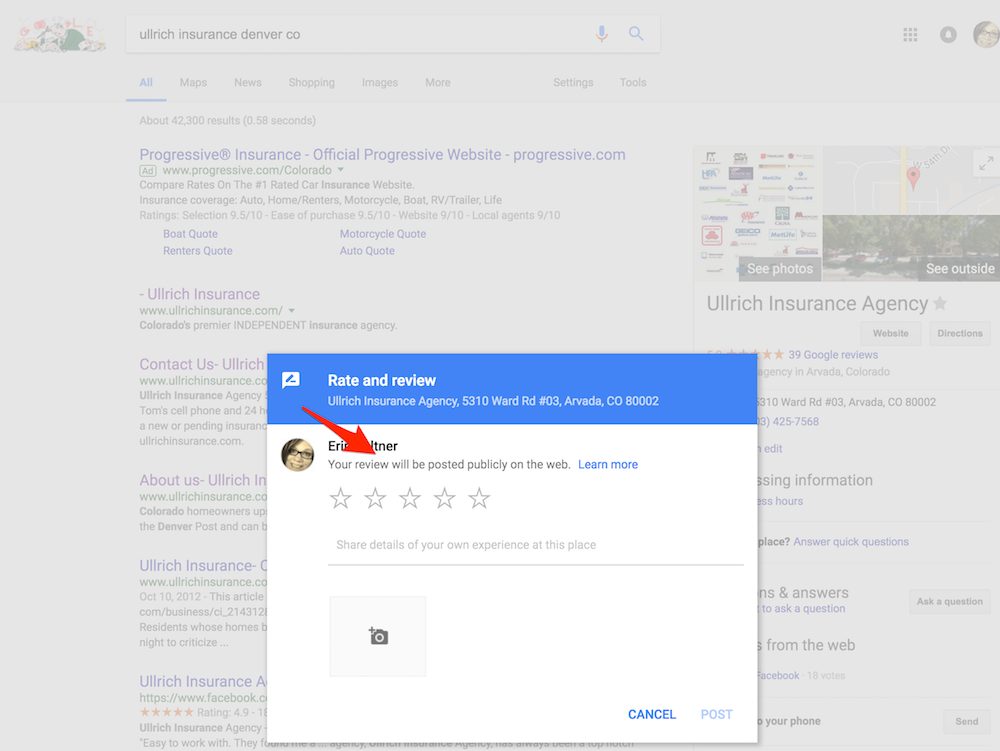Screen dimensions: 1000x751
Task: Open the '- Ullrich Insurance' search result
Action: (x=200, y=294)
